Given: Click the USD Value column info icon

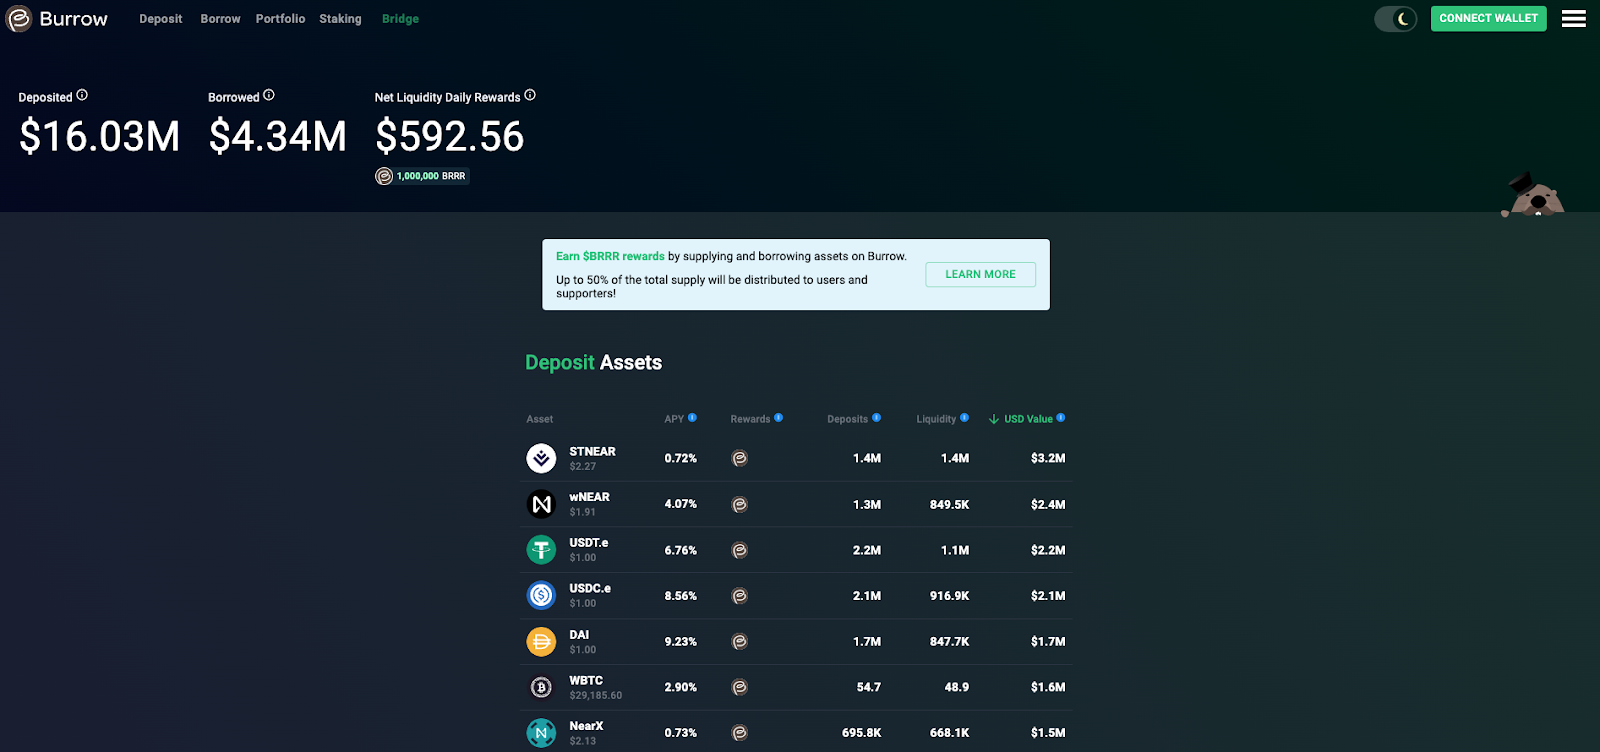Looking at the screenshot, I should click(1061, 418).
